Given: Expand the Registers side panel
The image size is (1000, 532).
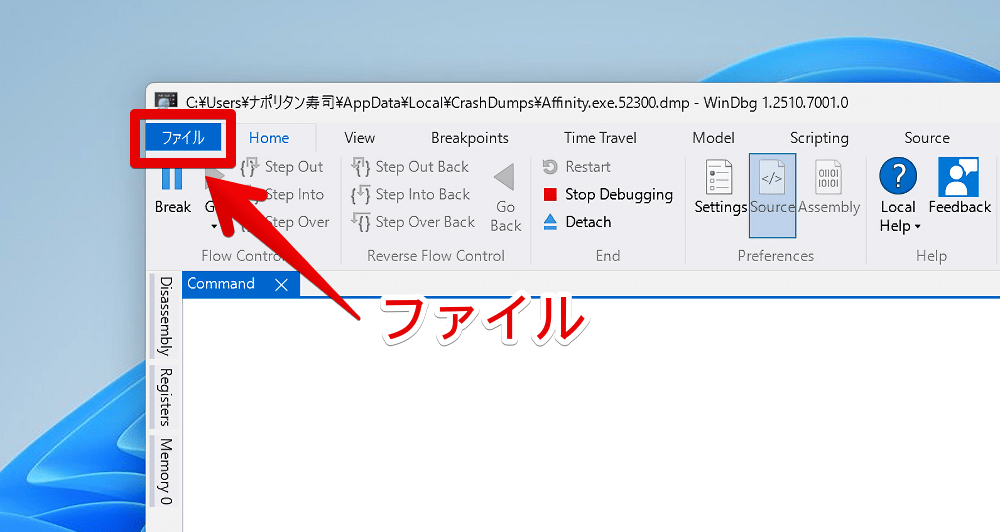Looking at the screenshot, I should tap(165, 397).
